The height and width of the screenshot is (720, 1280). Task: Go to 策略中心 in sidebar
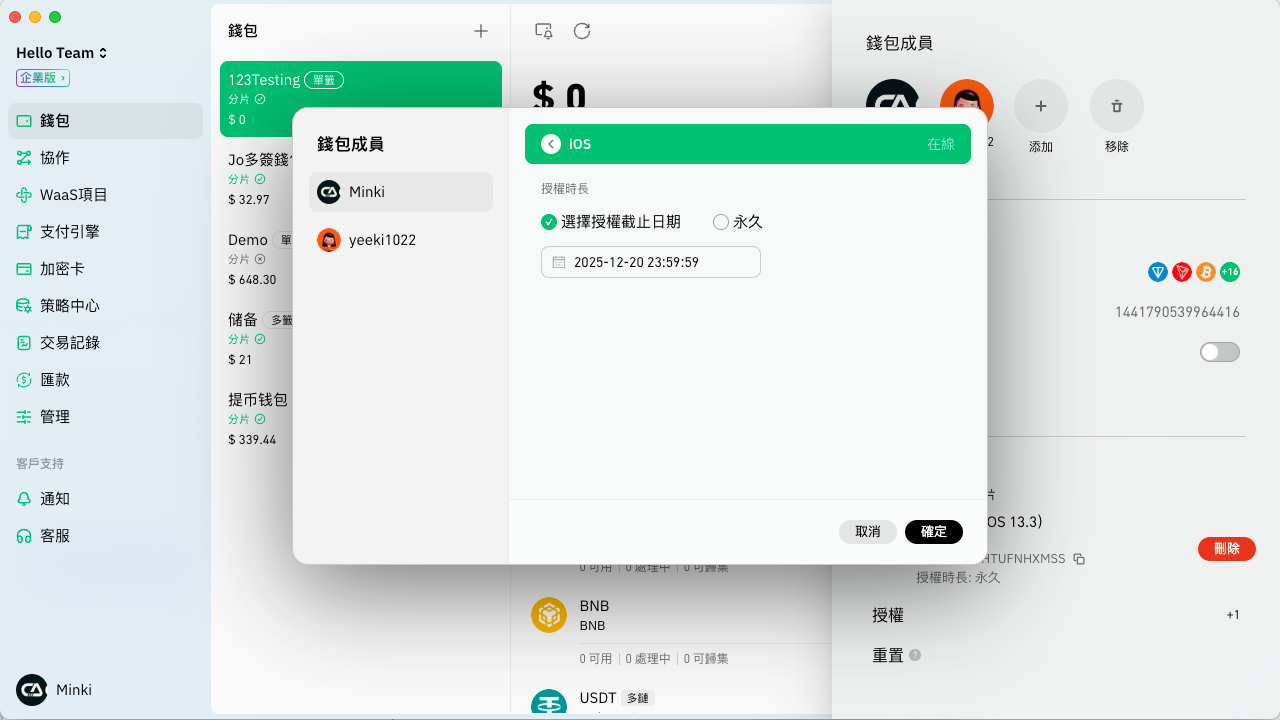69,306
